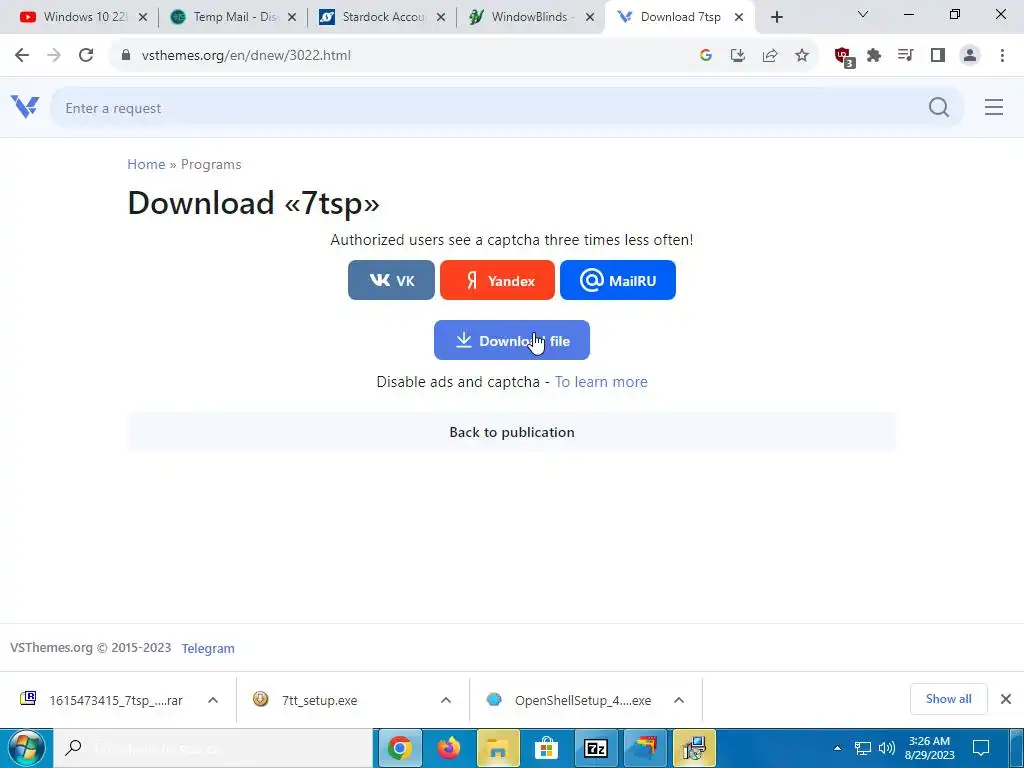Click the Download file button

[512, 340]
